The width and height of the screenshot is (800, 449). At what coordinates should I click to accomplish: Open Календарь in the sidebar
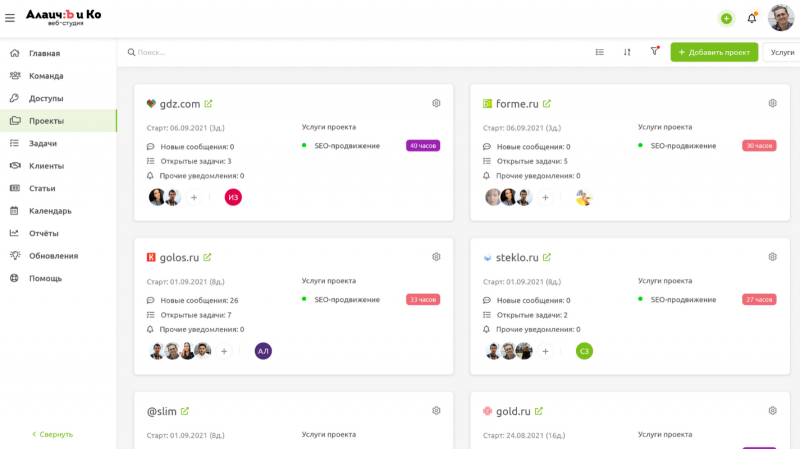tap(50, 211)
